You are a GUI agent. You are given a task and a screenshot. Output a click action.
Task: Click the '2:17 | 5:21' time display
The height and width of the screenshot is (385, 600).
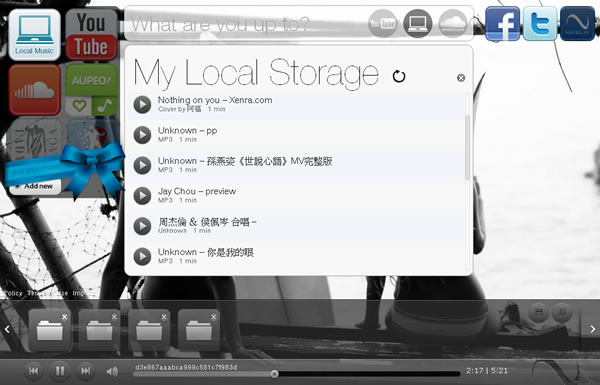point(487,370)
